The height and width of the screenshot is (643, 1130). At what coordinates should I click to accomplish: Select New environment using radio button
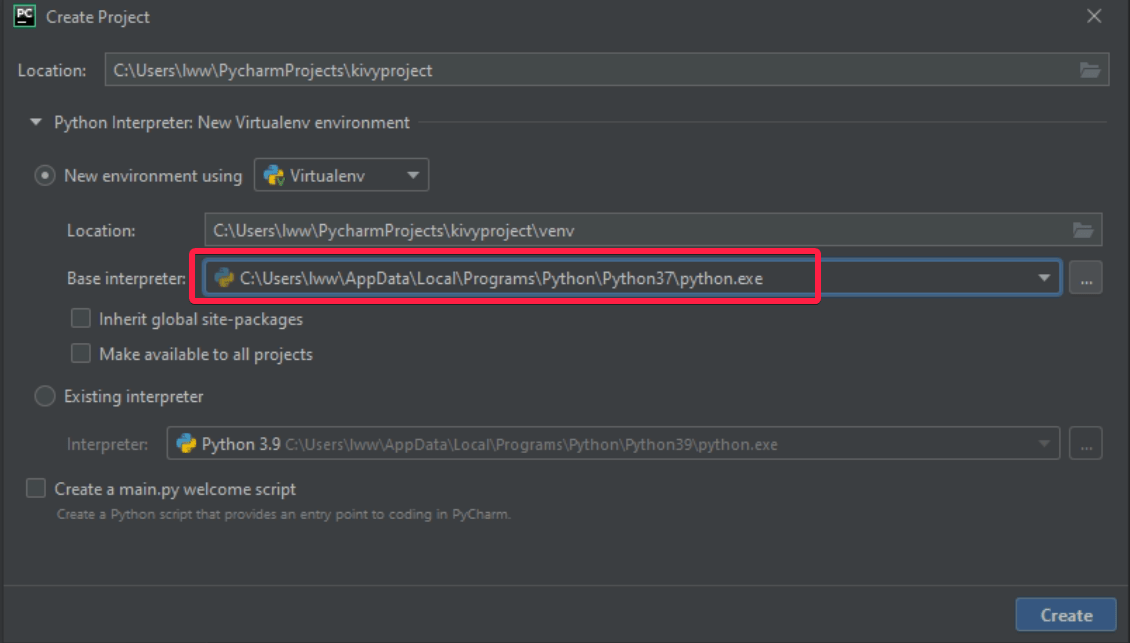[45, 176]
